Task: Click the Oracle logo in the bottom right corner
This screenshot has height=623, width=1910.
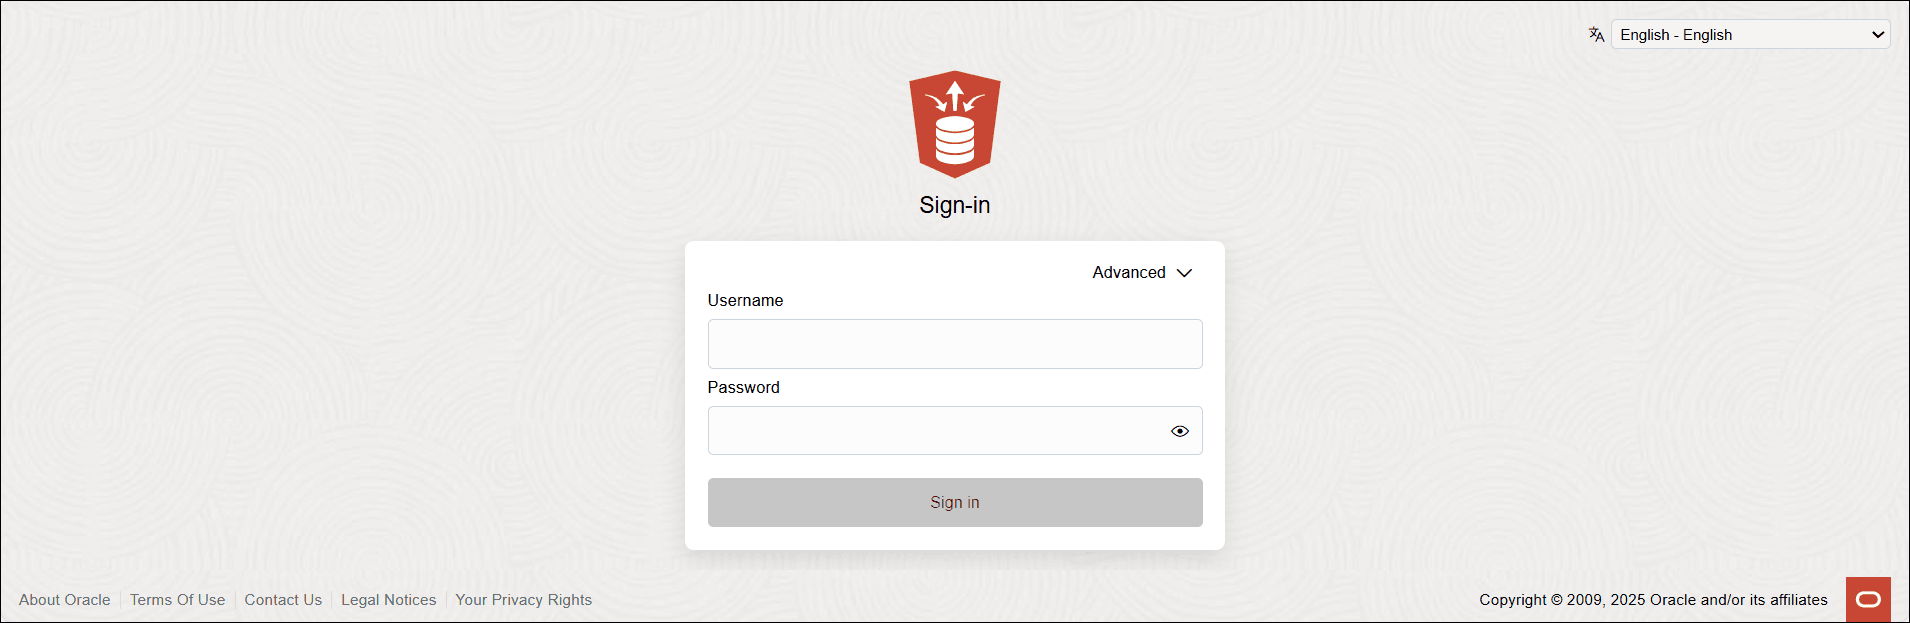Action: pos(1867,599)
